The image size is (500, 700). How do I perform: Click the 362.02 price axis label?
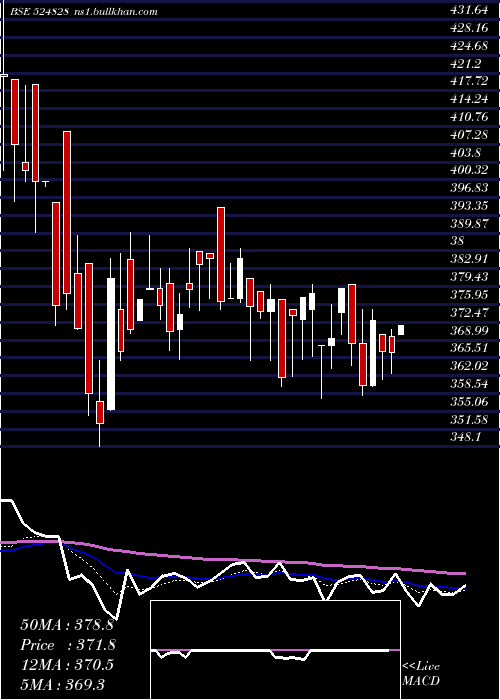point(469,366)
